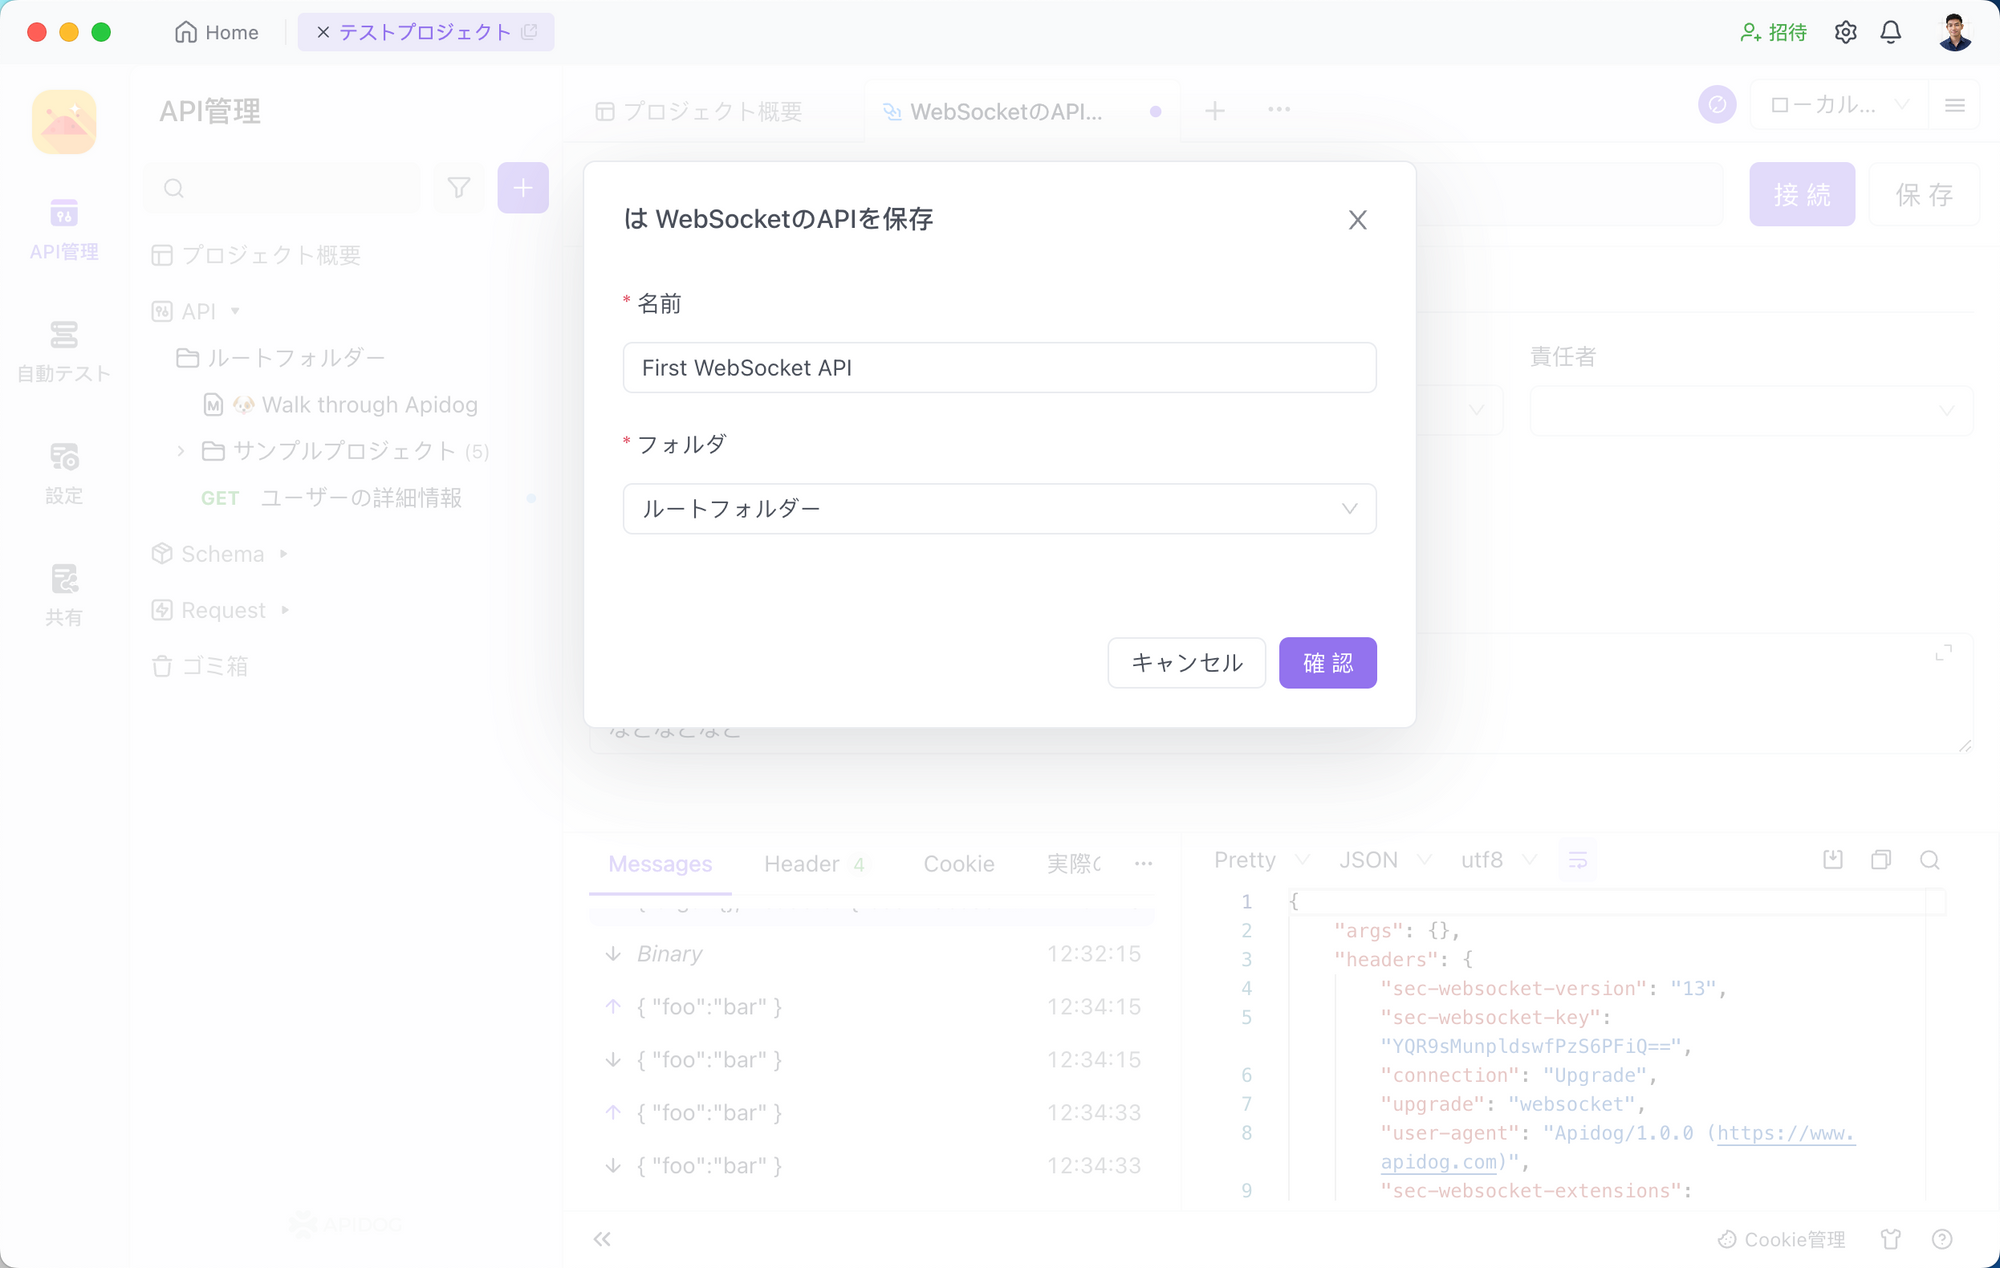Follow the https://www.apidog.com link

tap(1786, 1134)
